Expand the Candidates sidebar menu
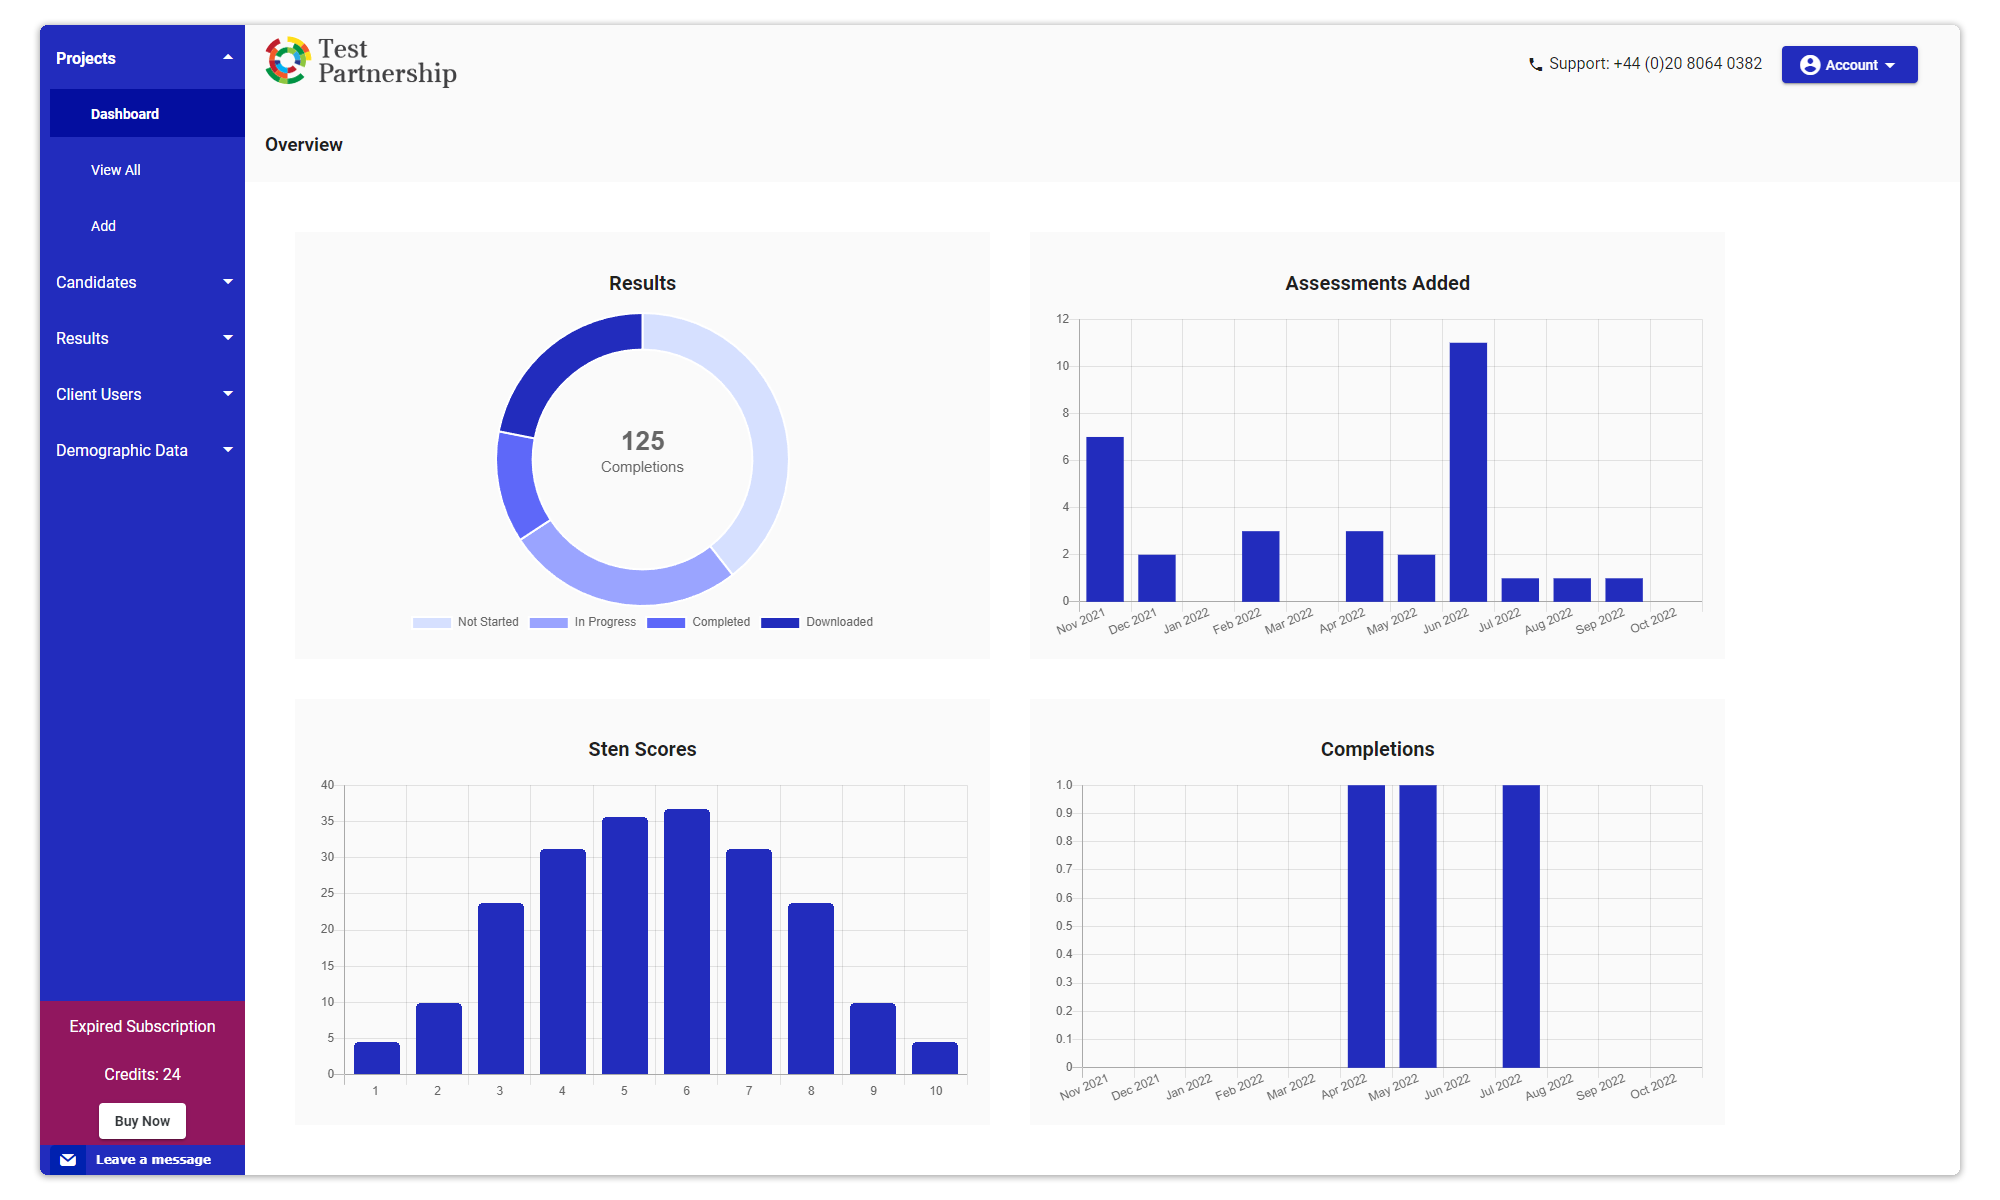 coord(228,282)
